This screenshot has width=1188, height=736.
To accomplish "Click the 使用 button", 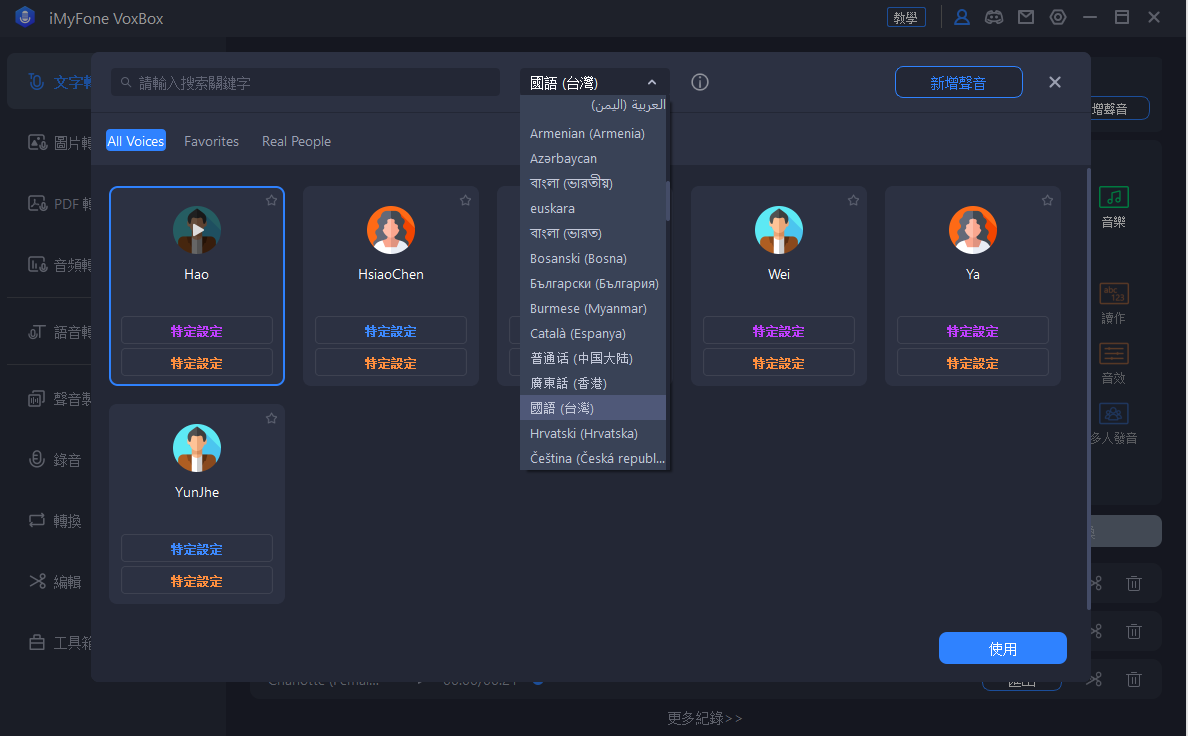I will click(x=1002, y=648).
